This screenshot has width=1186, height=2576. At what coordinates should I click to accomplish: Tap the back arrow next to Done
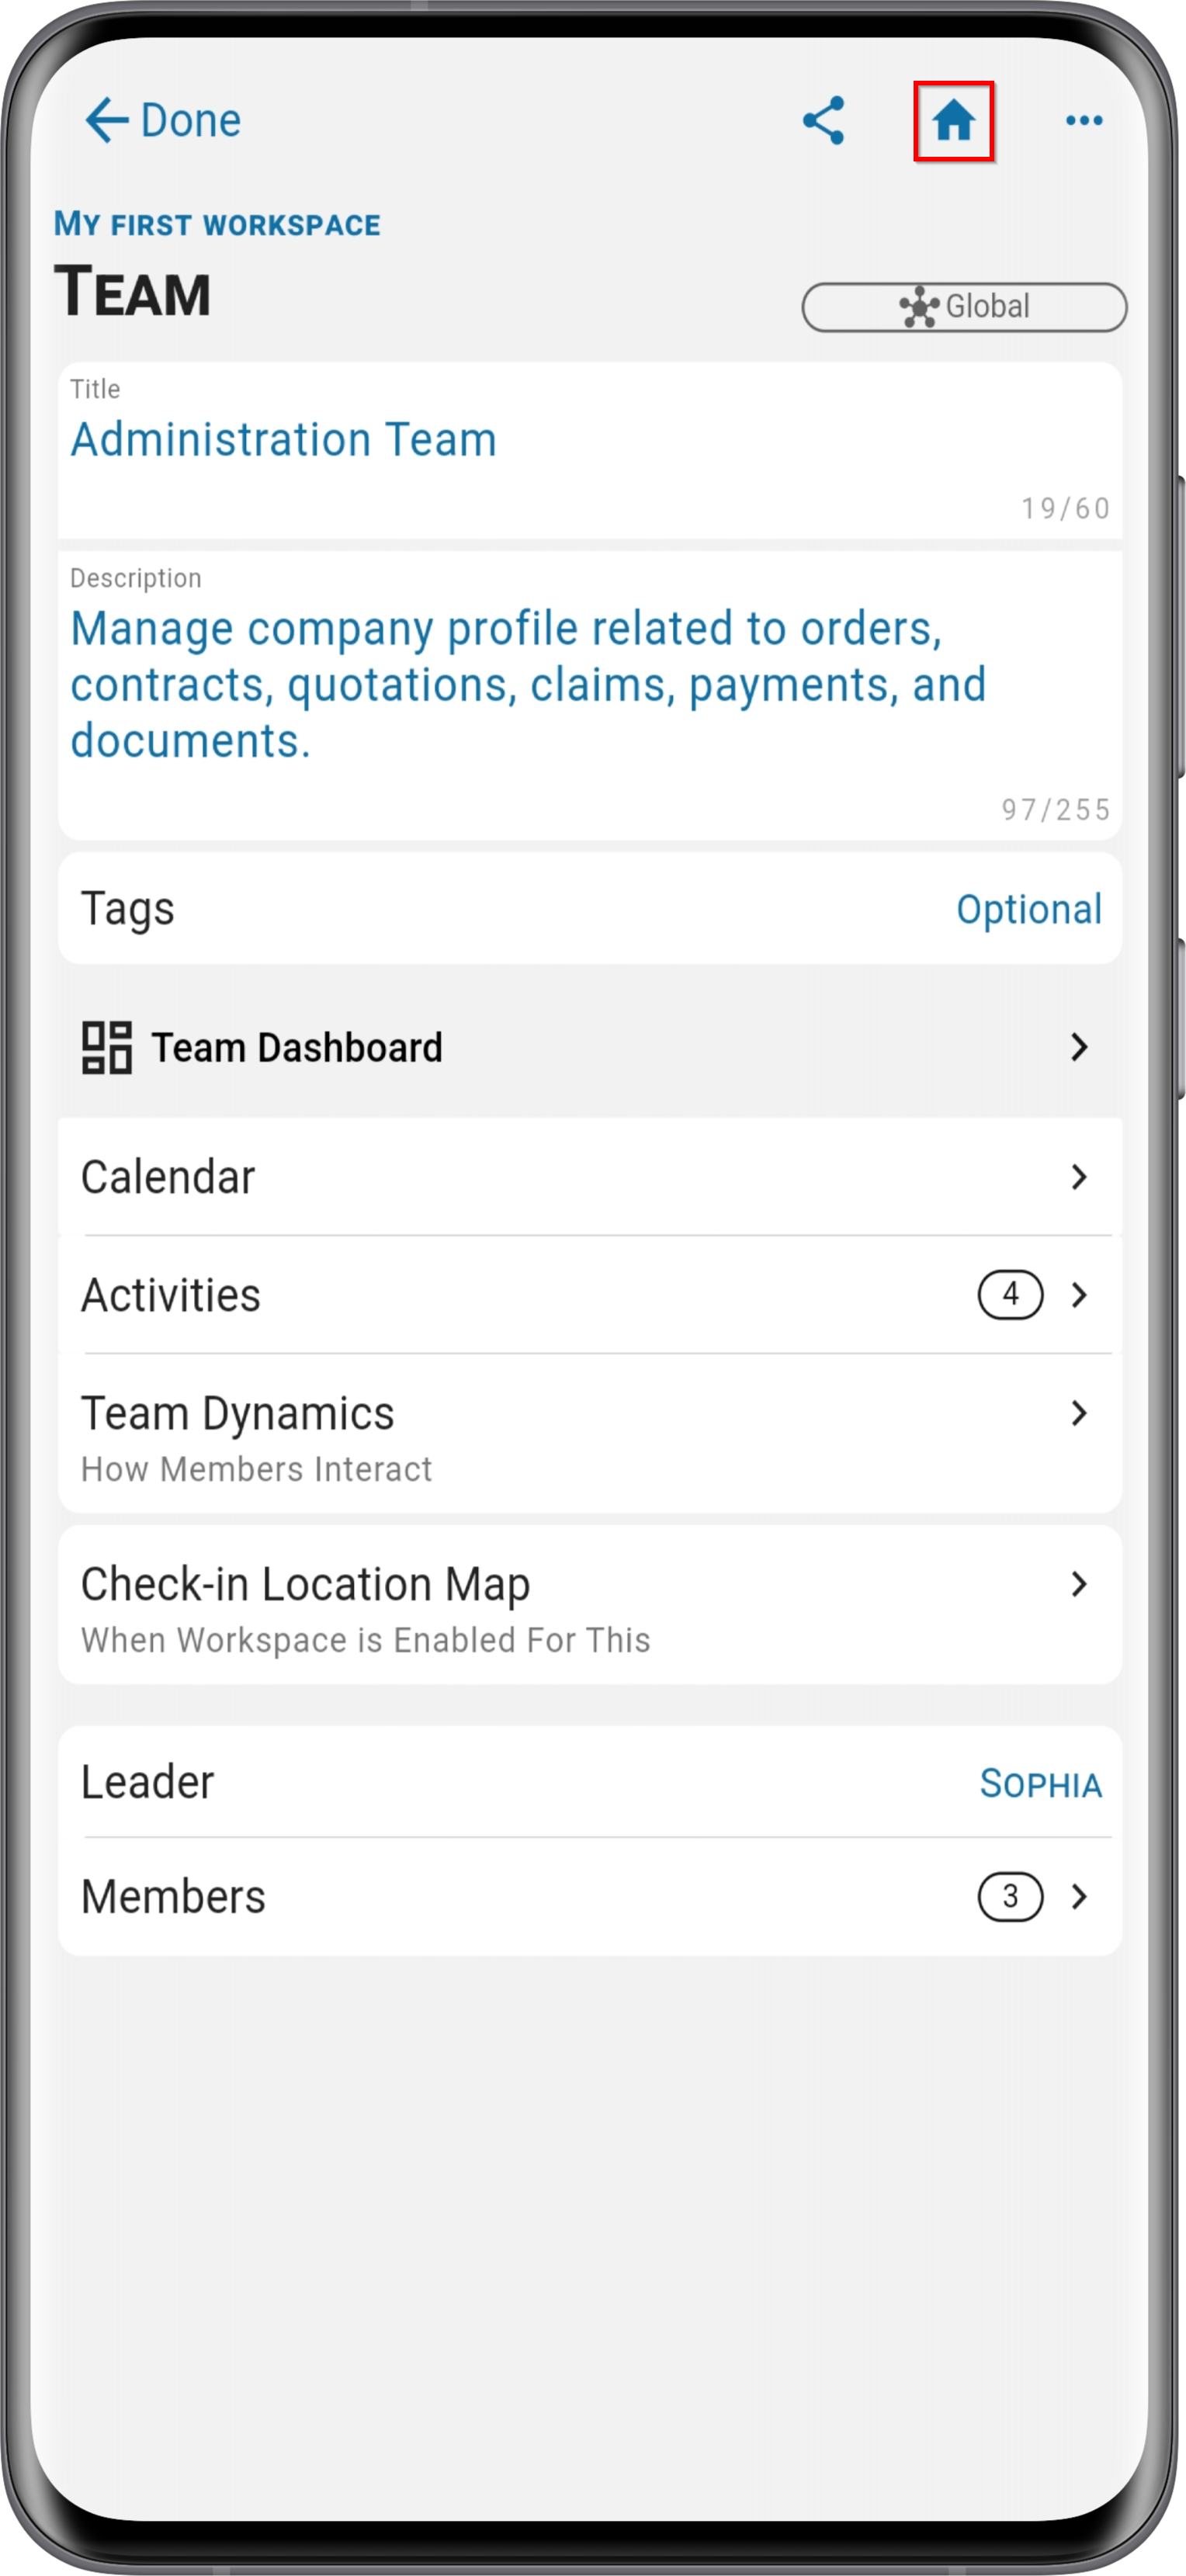(x=107, y=121)
